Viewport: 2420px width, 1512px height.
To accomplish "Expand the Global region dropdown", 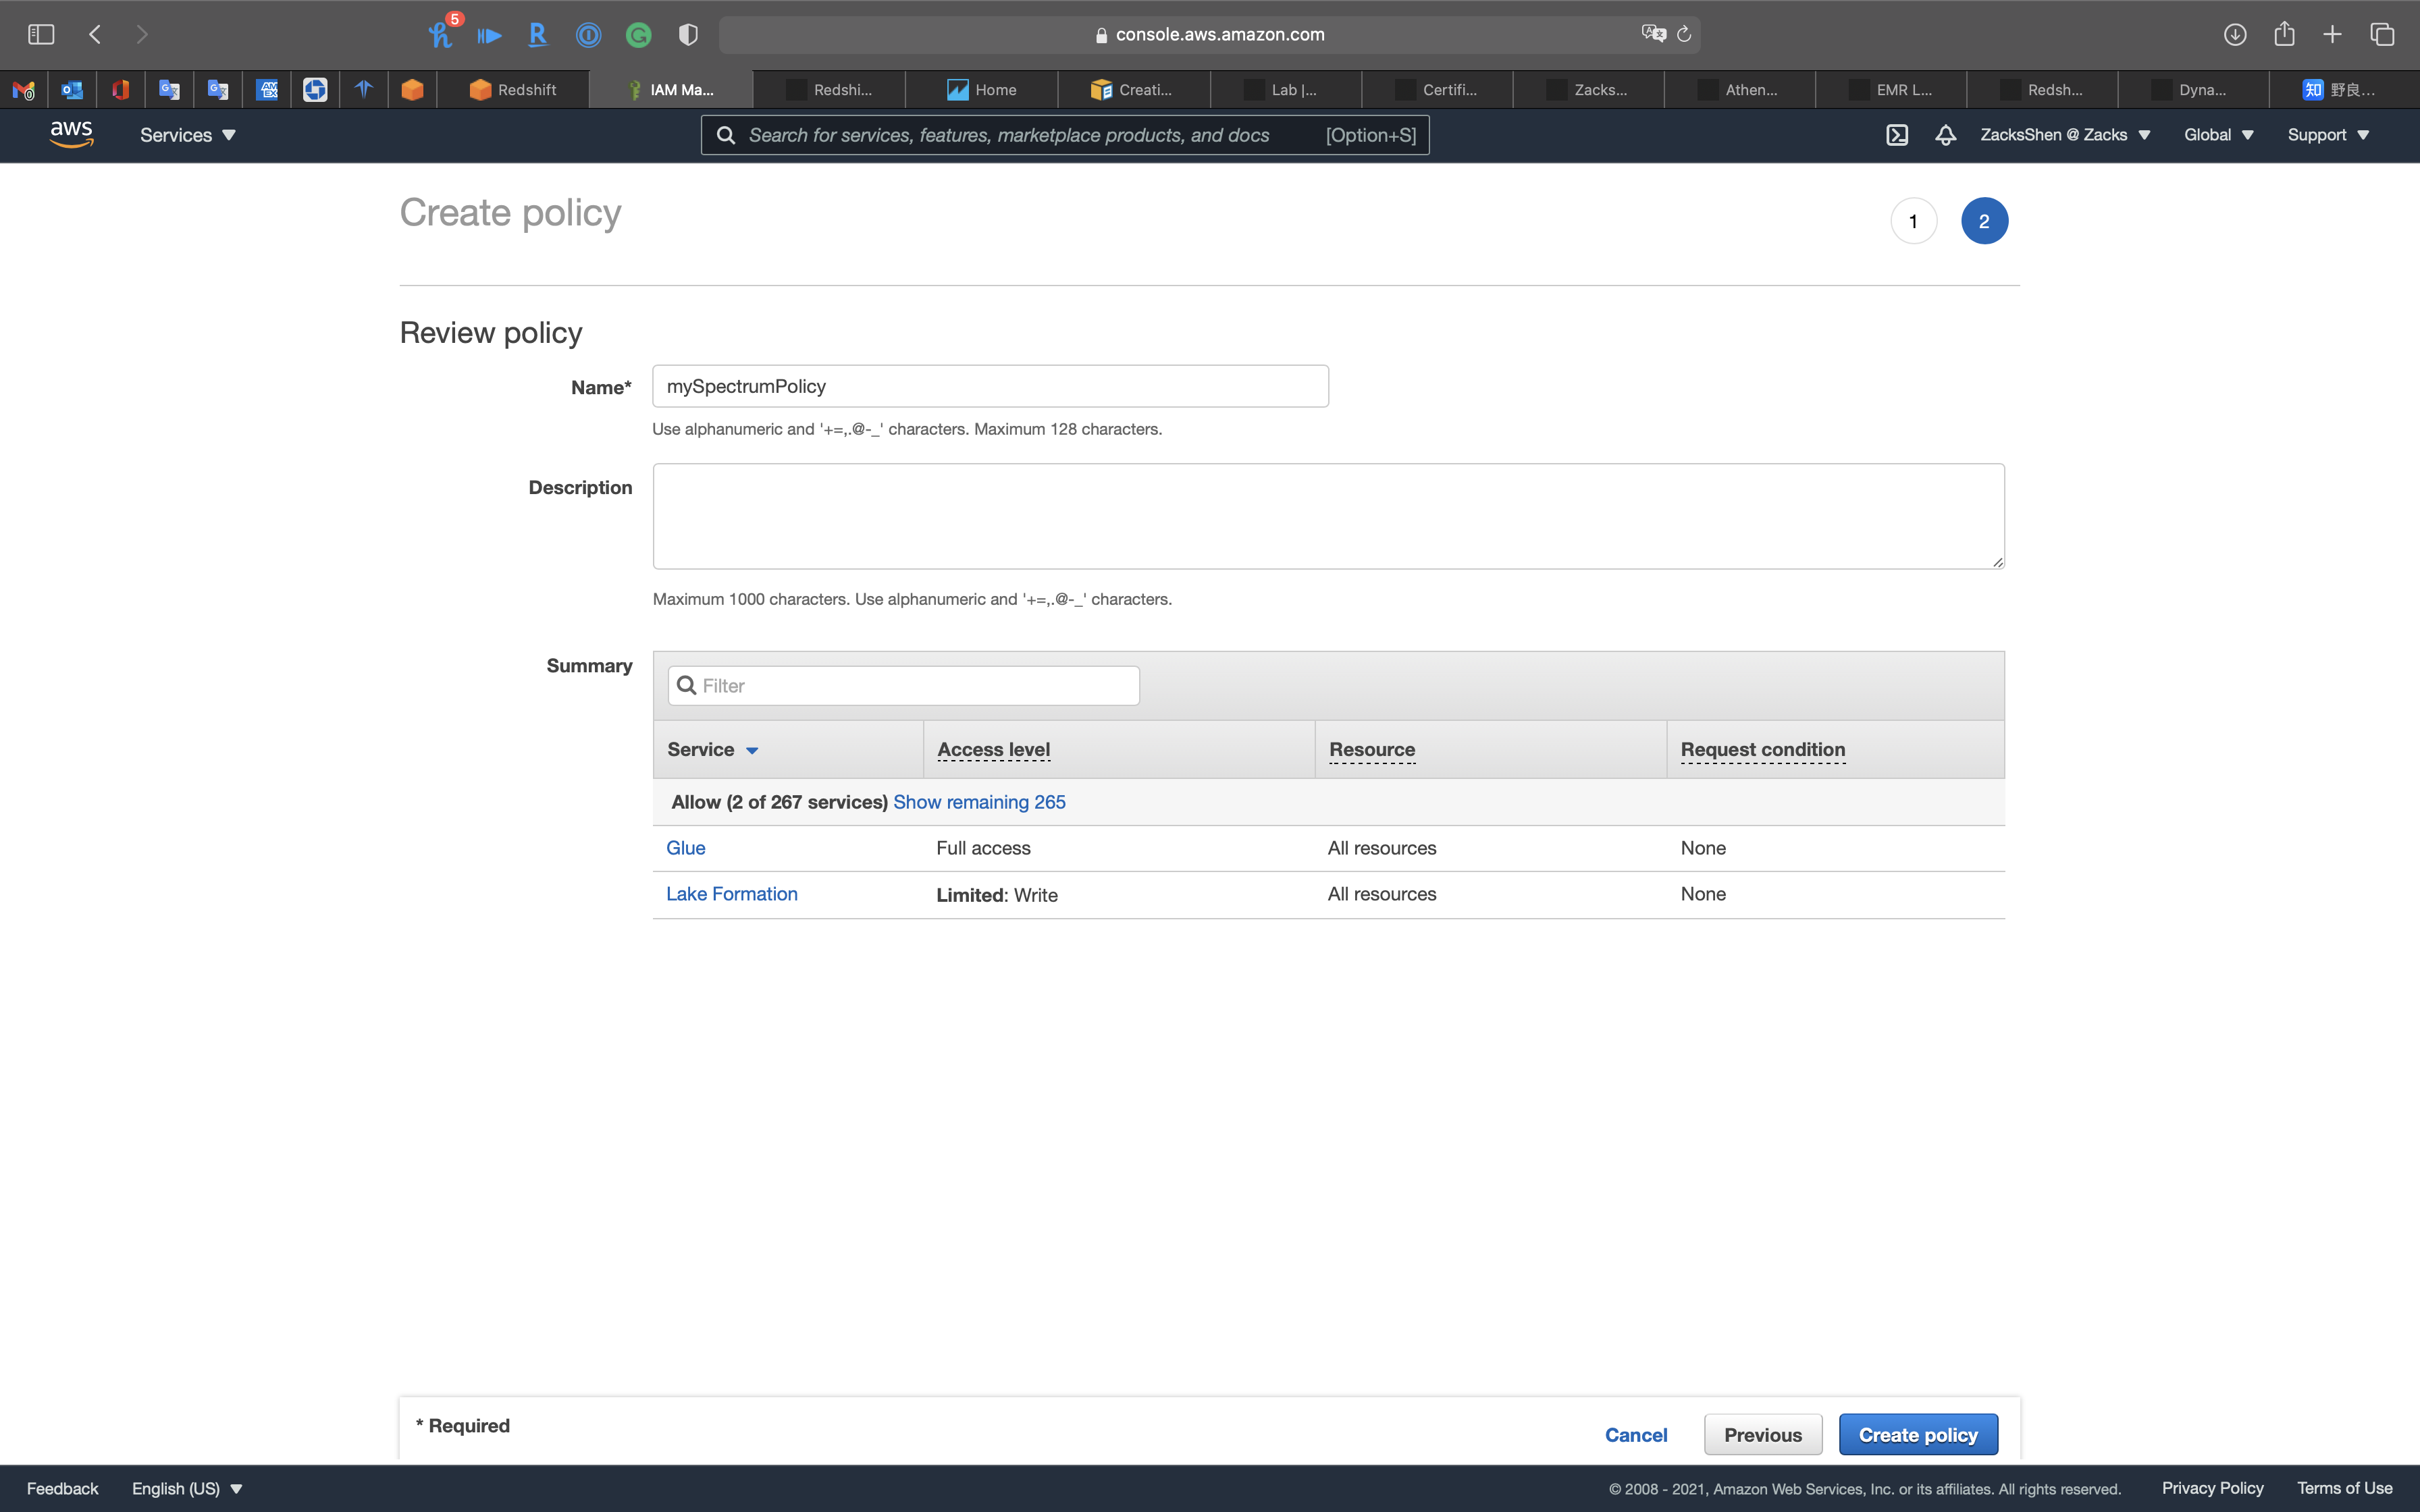I will coord(2218,135).
